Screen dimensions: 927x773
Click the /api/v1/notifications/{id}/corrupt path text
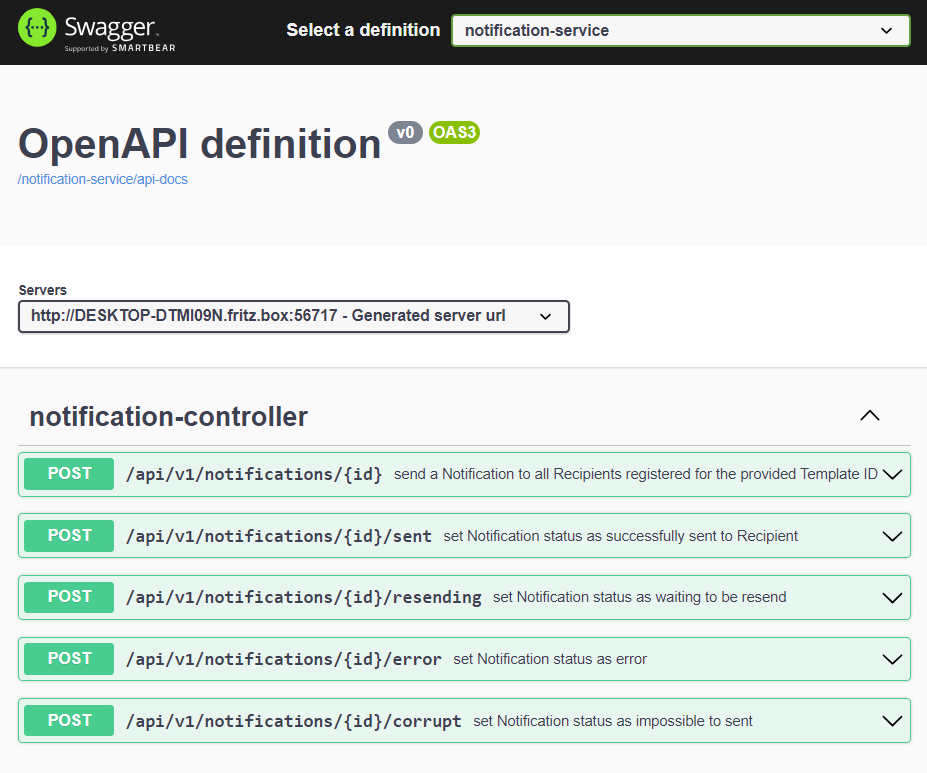tap(293, 721)
